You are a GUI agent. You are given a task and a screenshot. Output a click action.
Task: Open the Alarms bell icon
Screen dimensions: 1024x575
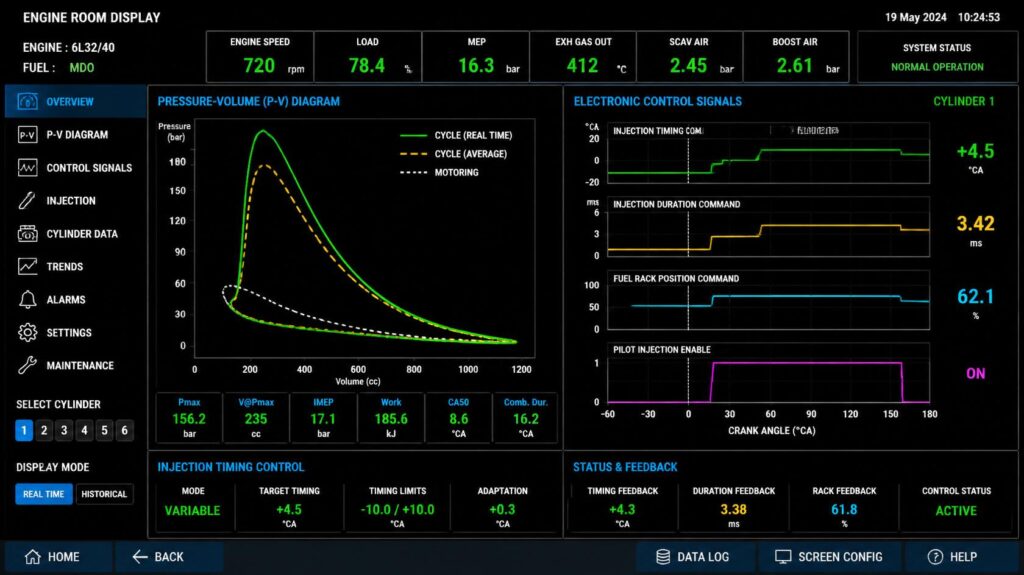tap(27, 299)
